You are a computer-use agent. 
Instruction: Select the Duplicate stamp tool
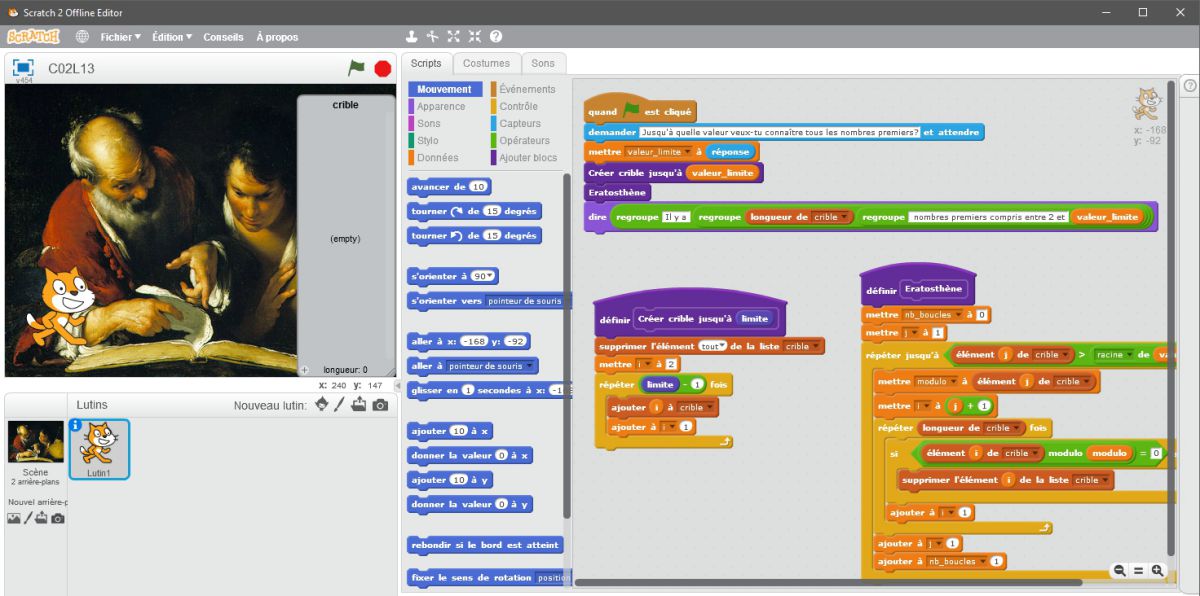[411, 36]
